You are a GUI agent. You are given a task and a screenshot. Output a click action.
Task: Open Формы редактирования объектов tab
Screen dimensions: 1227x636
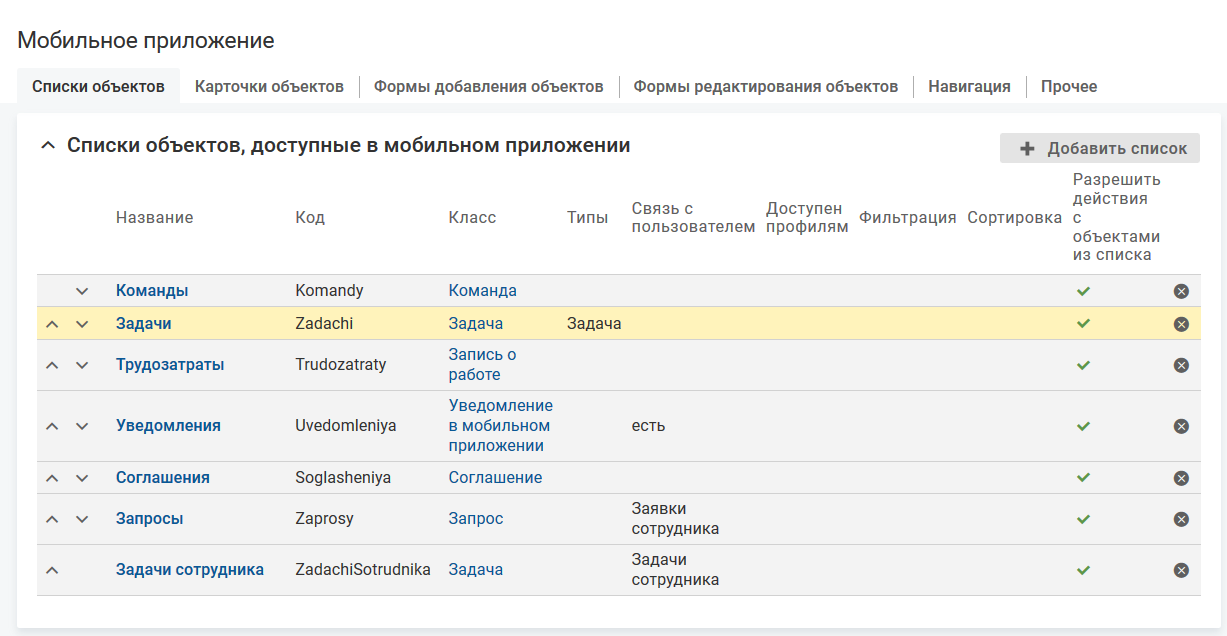tap(765, 87)
